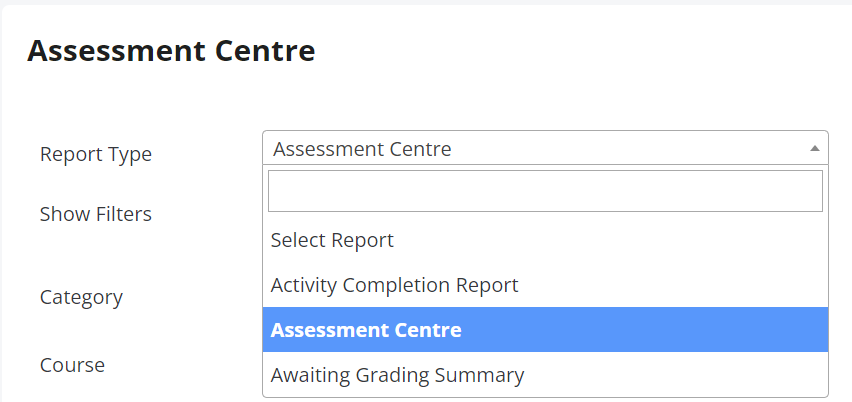Select the Activity Completion Report option

tap(545, 285)
